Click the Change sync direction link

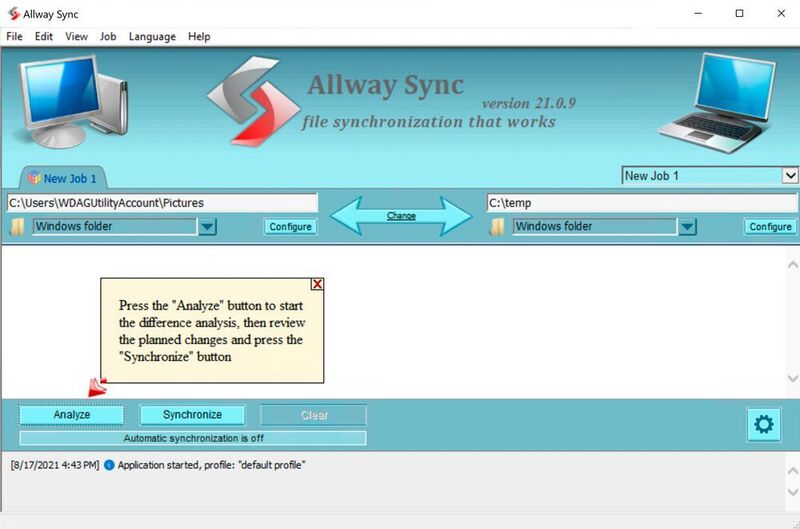[401, 216]
